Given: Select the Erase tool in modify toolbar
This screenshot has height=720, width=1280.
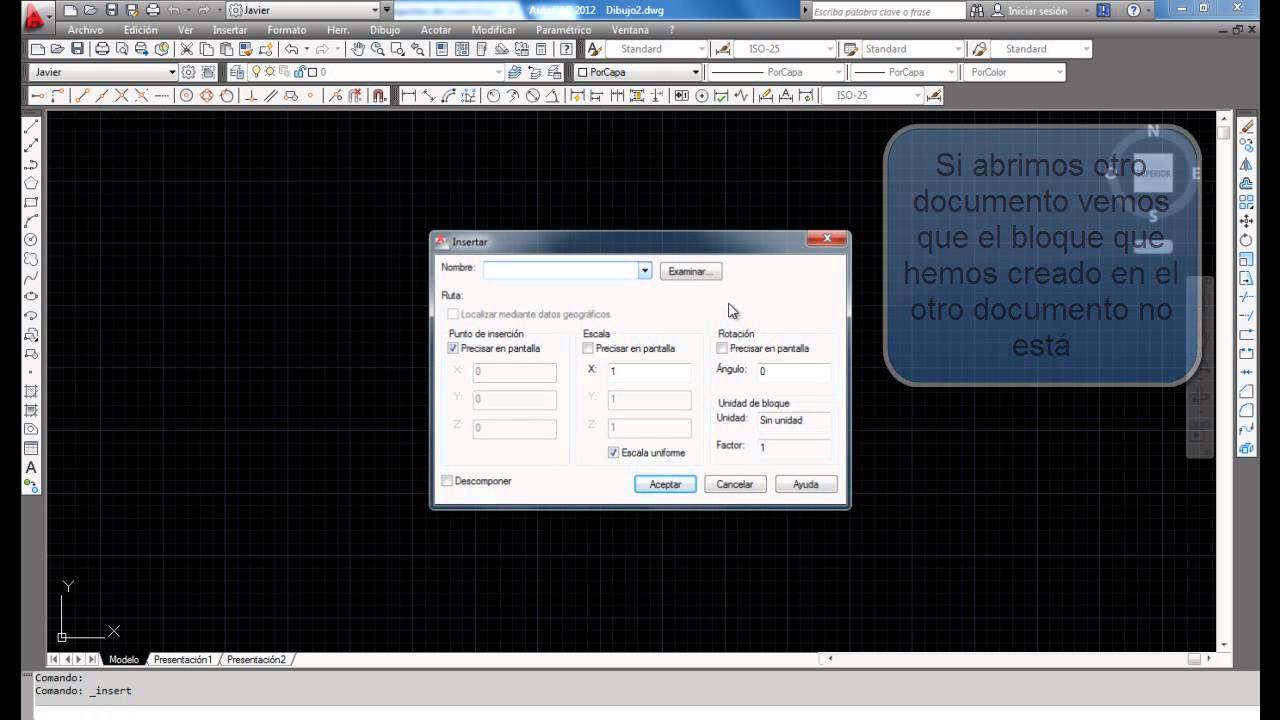Looking at the screenshot, I should (x=1246, y=126).
